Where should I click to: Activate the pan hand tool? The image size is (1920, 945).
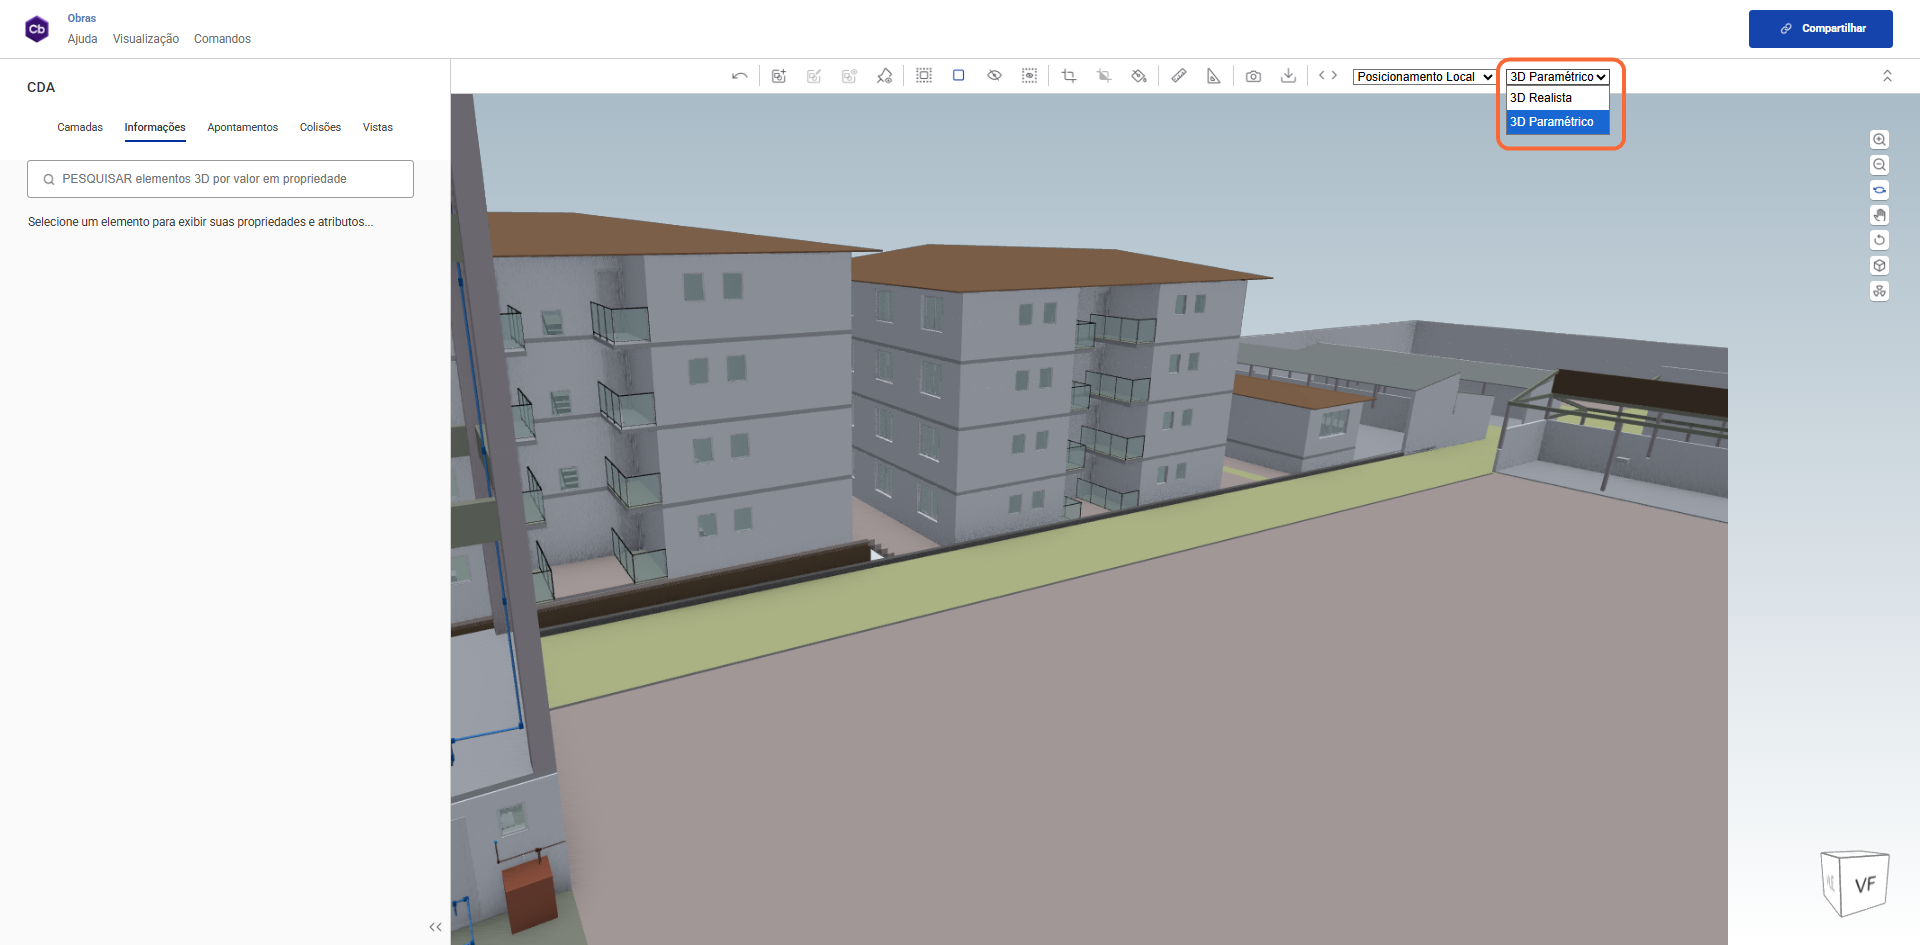tap(1879, 215)
